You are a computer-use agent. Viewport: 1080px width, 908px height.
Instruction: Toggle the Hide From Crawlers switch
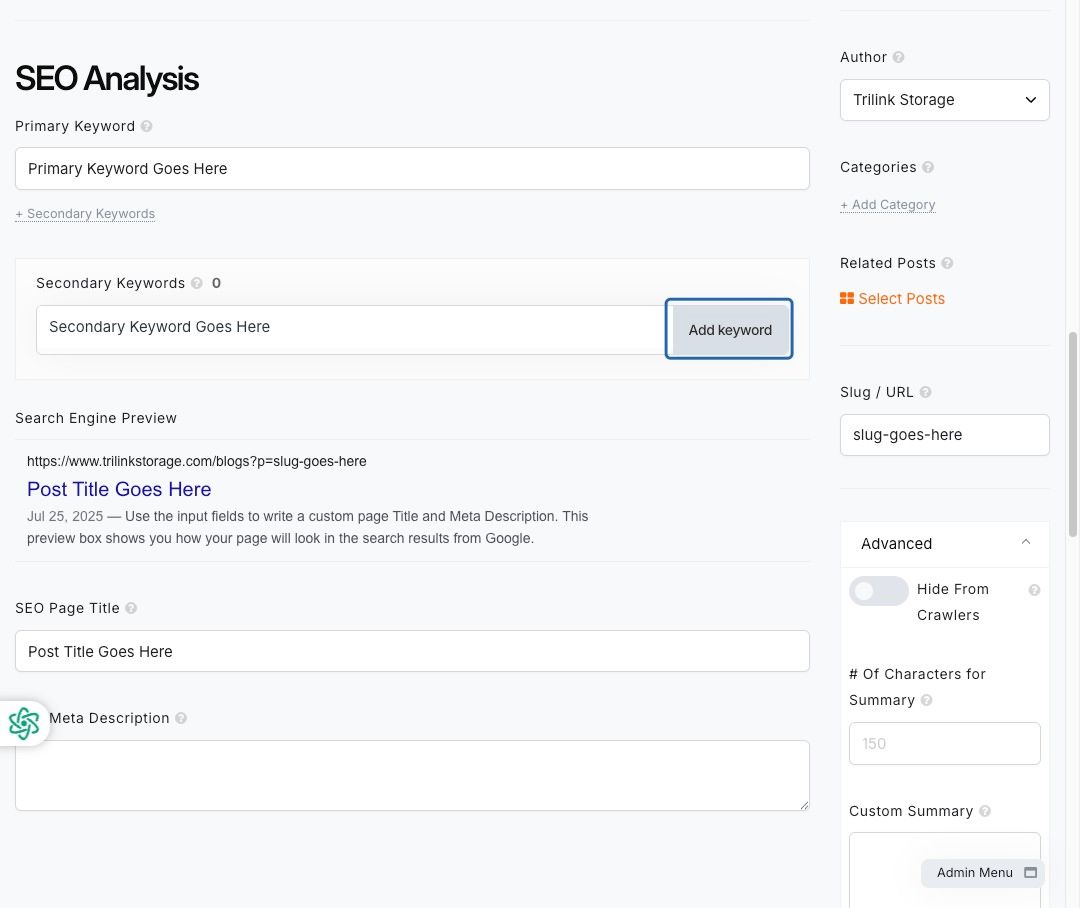click(x=878, y=590)
